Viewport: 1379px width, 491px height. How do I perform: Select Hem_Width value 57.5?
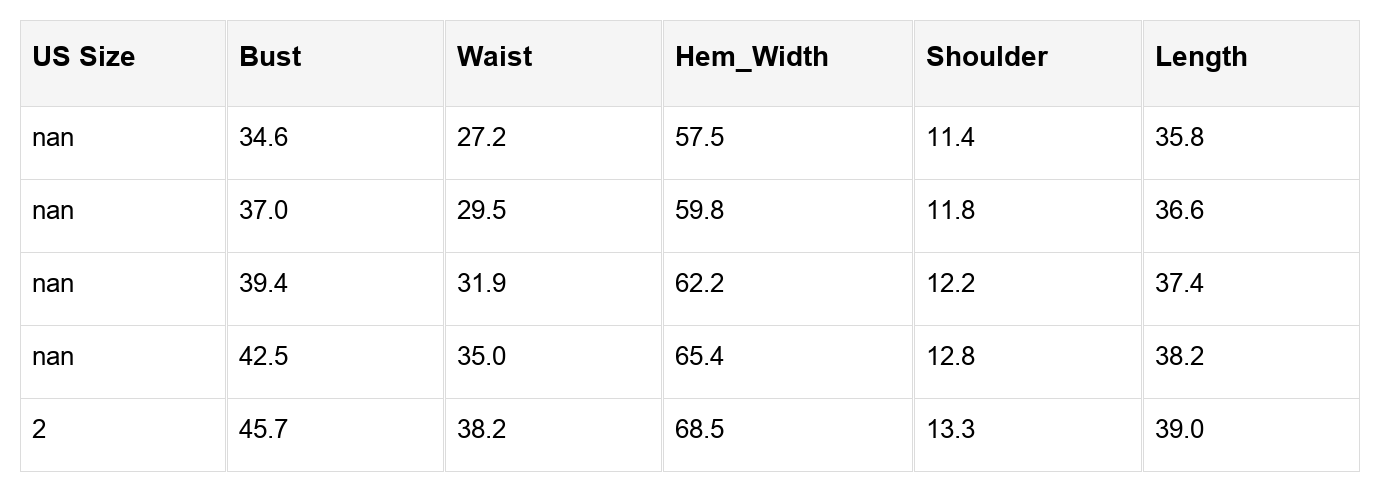click(x=699, y=138)
